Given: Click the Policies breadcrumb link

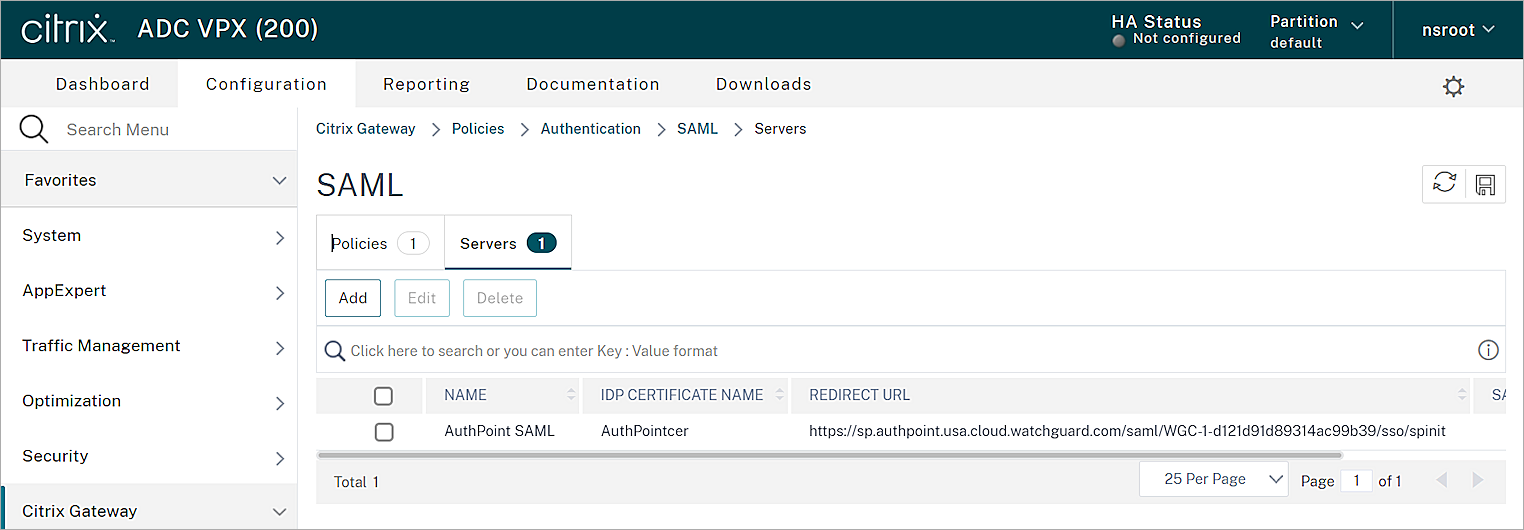Looking at the screenshot, I should click(x=478, y=129).
